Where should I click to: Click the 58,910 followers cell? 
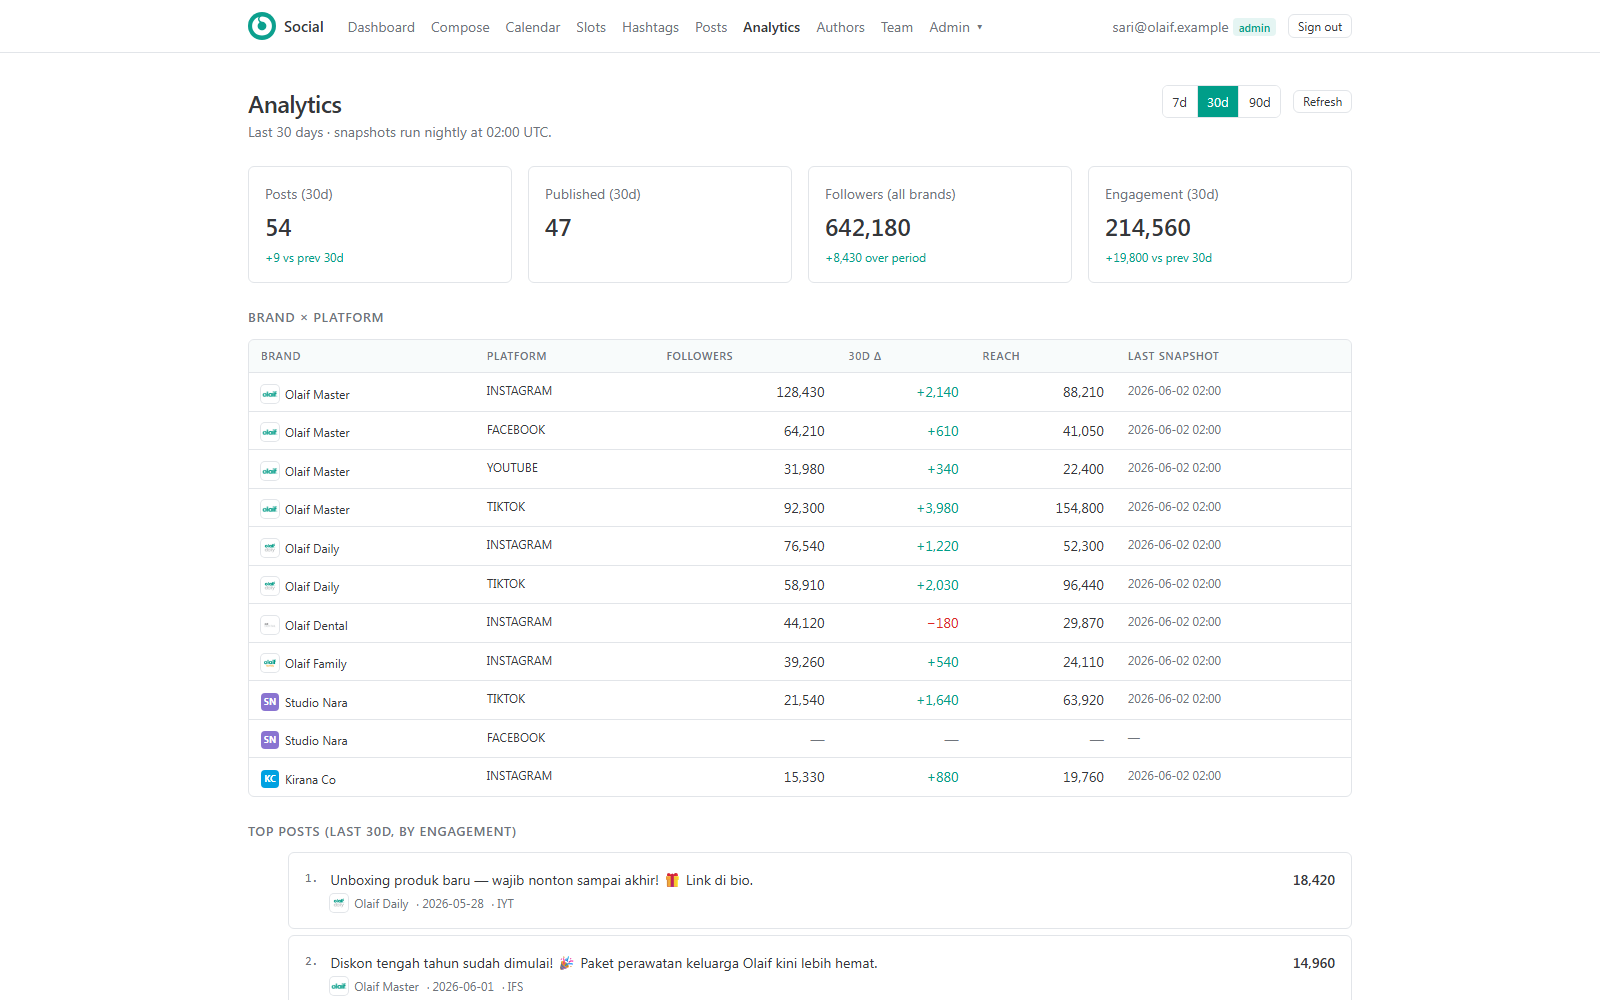tap(804, 585)
